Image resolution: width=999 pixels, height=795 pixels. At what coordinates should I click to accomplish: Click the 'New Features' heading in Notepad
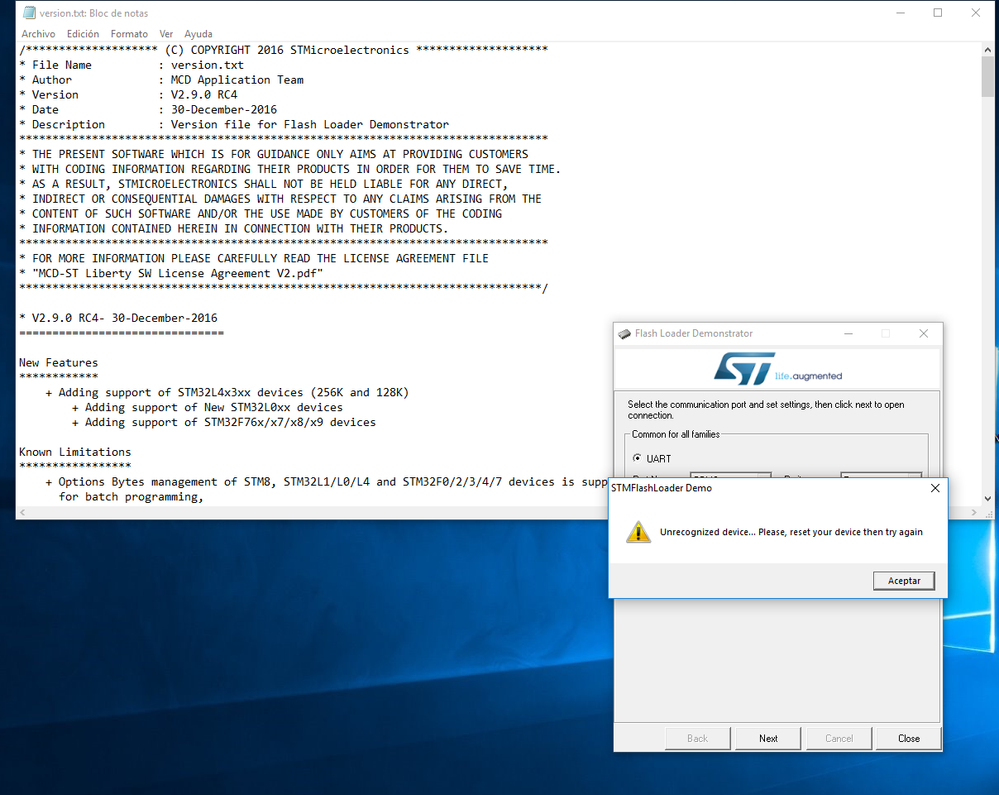[59, 362]
